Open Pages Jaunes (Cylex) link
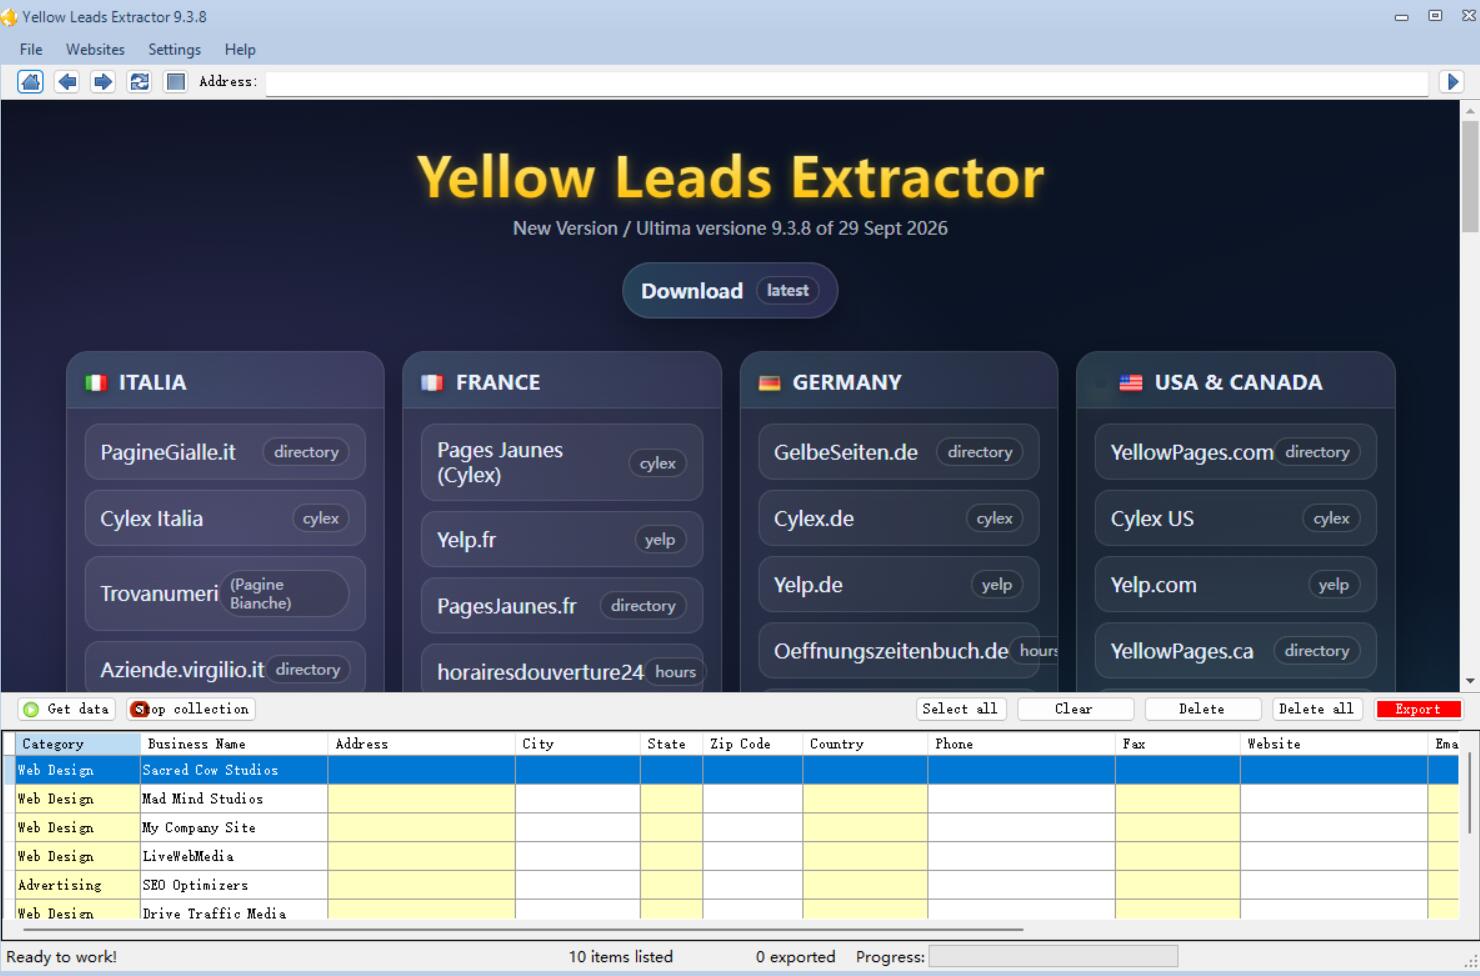 coord(562,462)
